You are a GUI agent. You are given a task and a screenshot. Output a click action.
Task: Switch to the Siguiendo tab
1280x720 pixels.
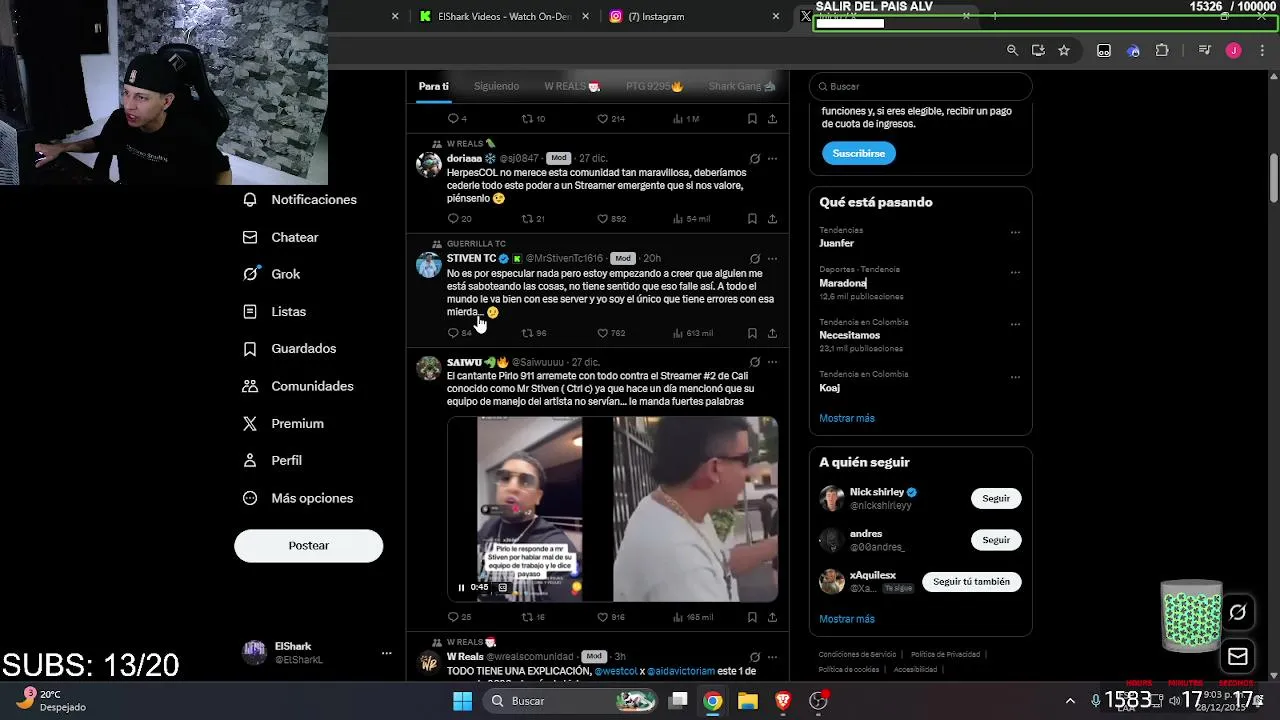coord(496,87)
